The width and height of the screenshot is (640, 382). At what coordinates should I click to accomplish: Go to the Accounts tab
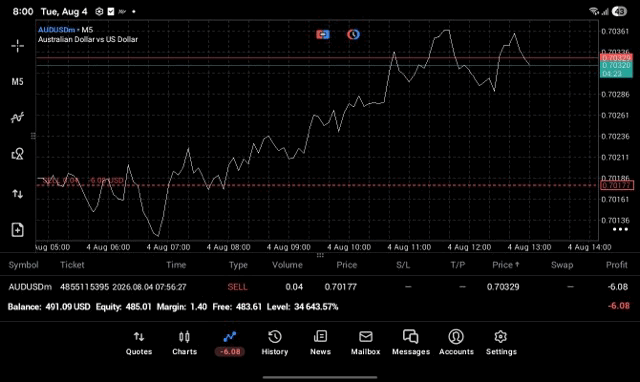456,343
